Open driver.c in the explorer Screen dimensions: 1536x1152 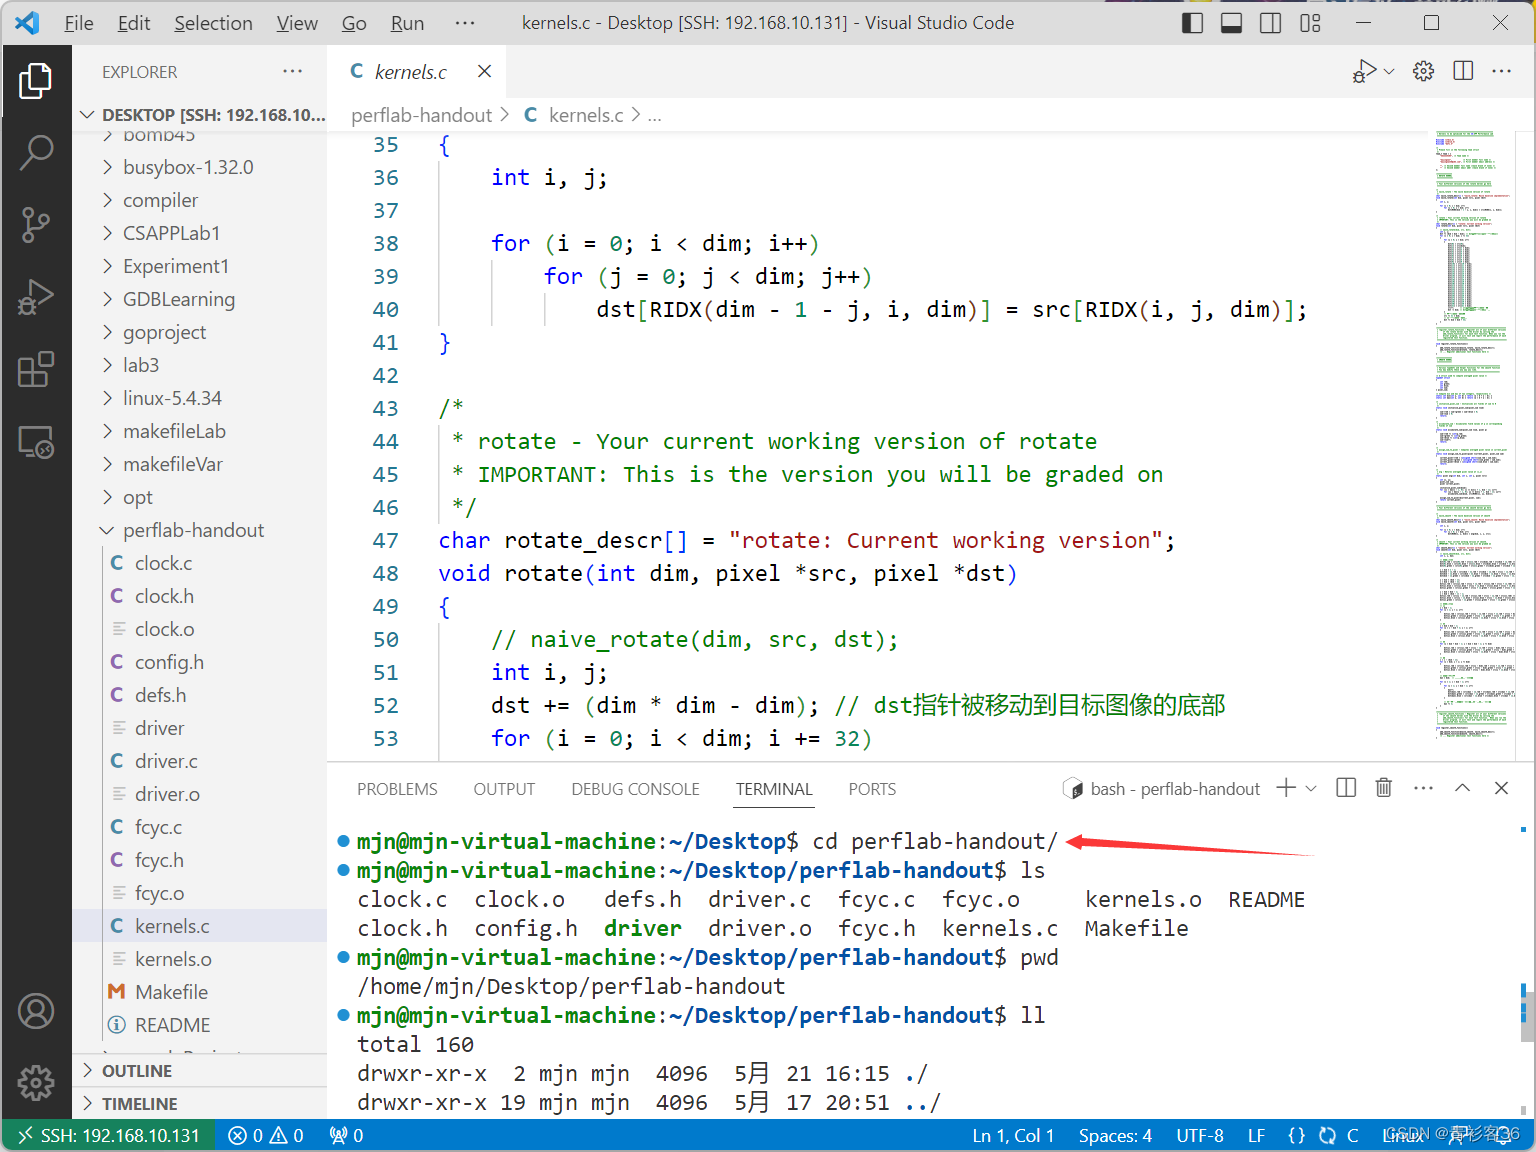point(166,761)
